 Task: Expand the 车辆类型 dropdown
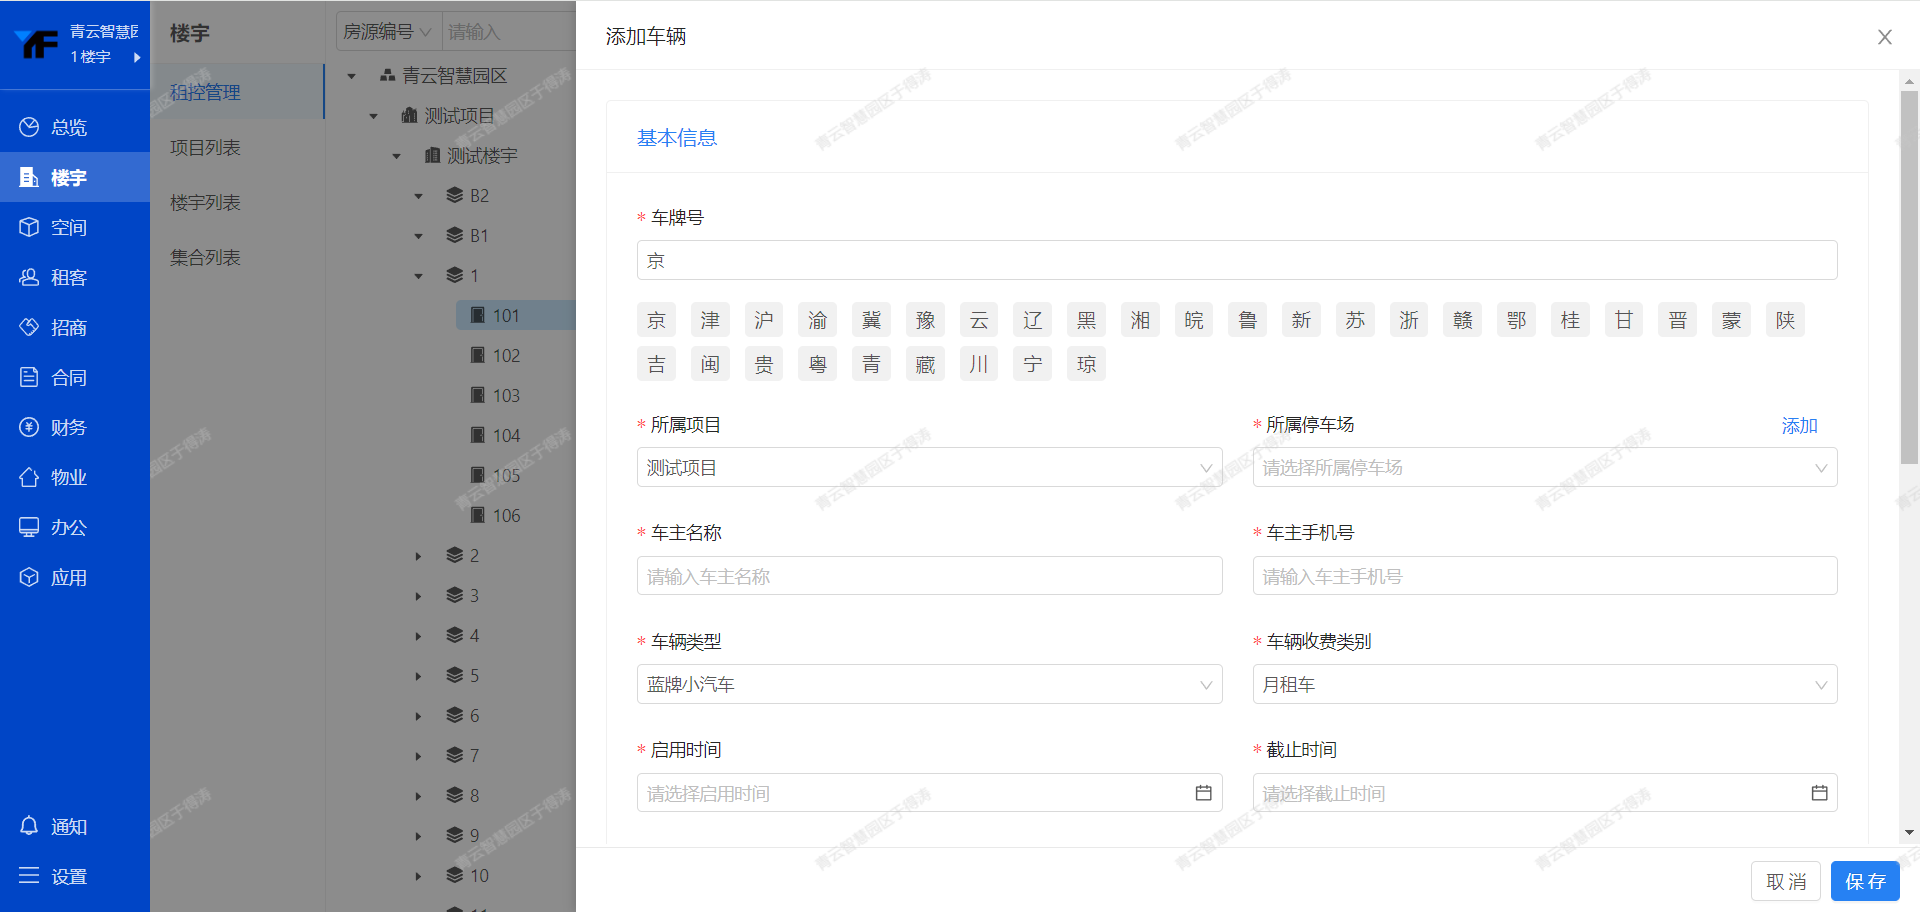[x=929, y=684]
